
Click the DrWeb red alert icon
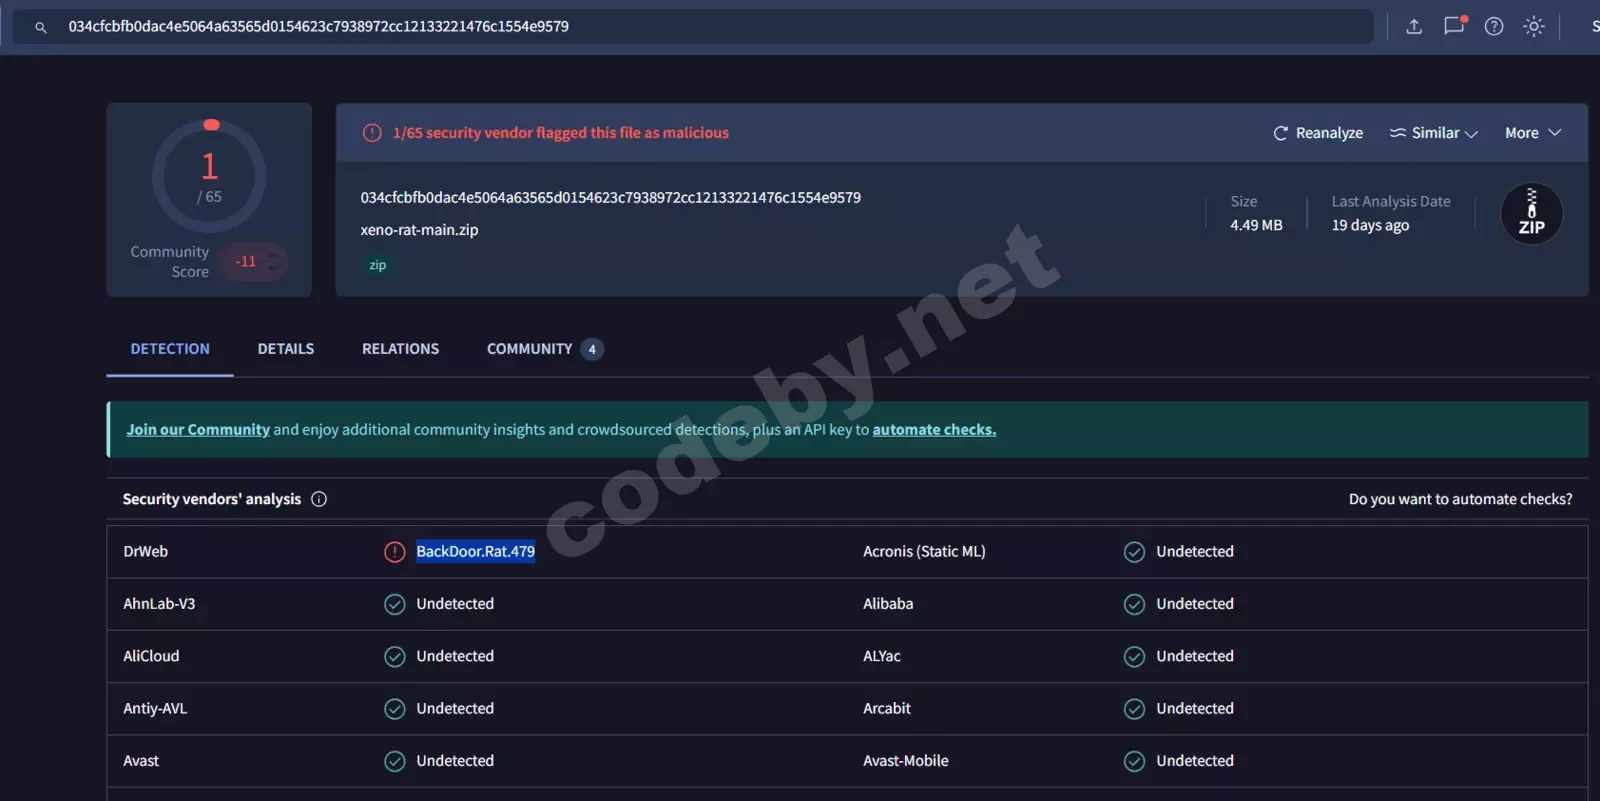coord(395,552)
